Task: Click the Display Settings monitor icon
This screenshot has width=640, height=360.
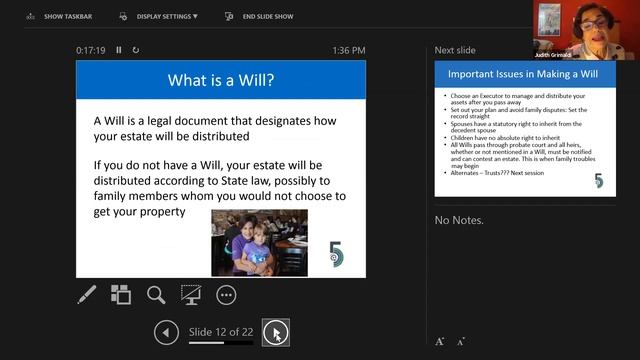Action: [x=123, y=16]
